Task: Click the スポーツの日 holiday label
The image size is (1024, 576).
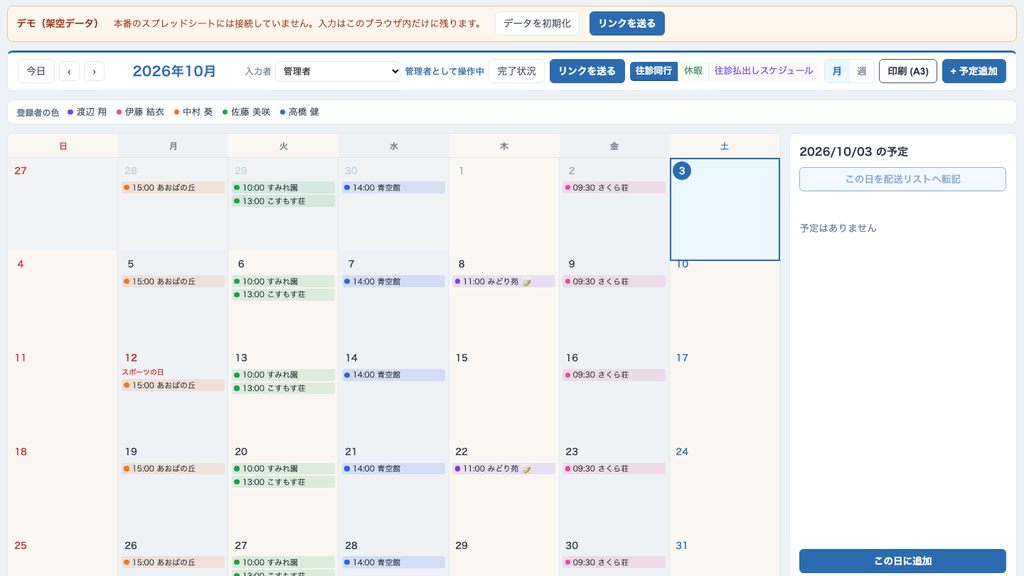Action: point(143,372)
